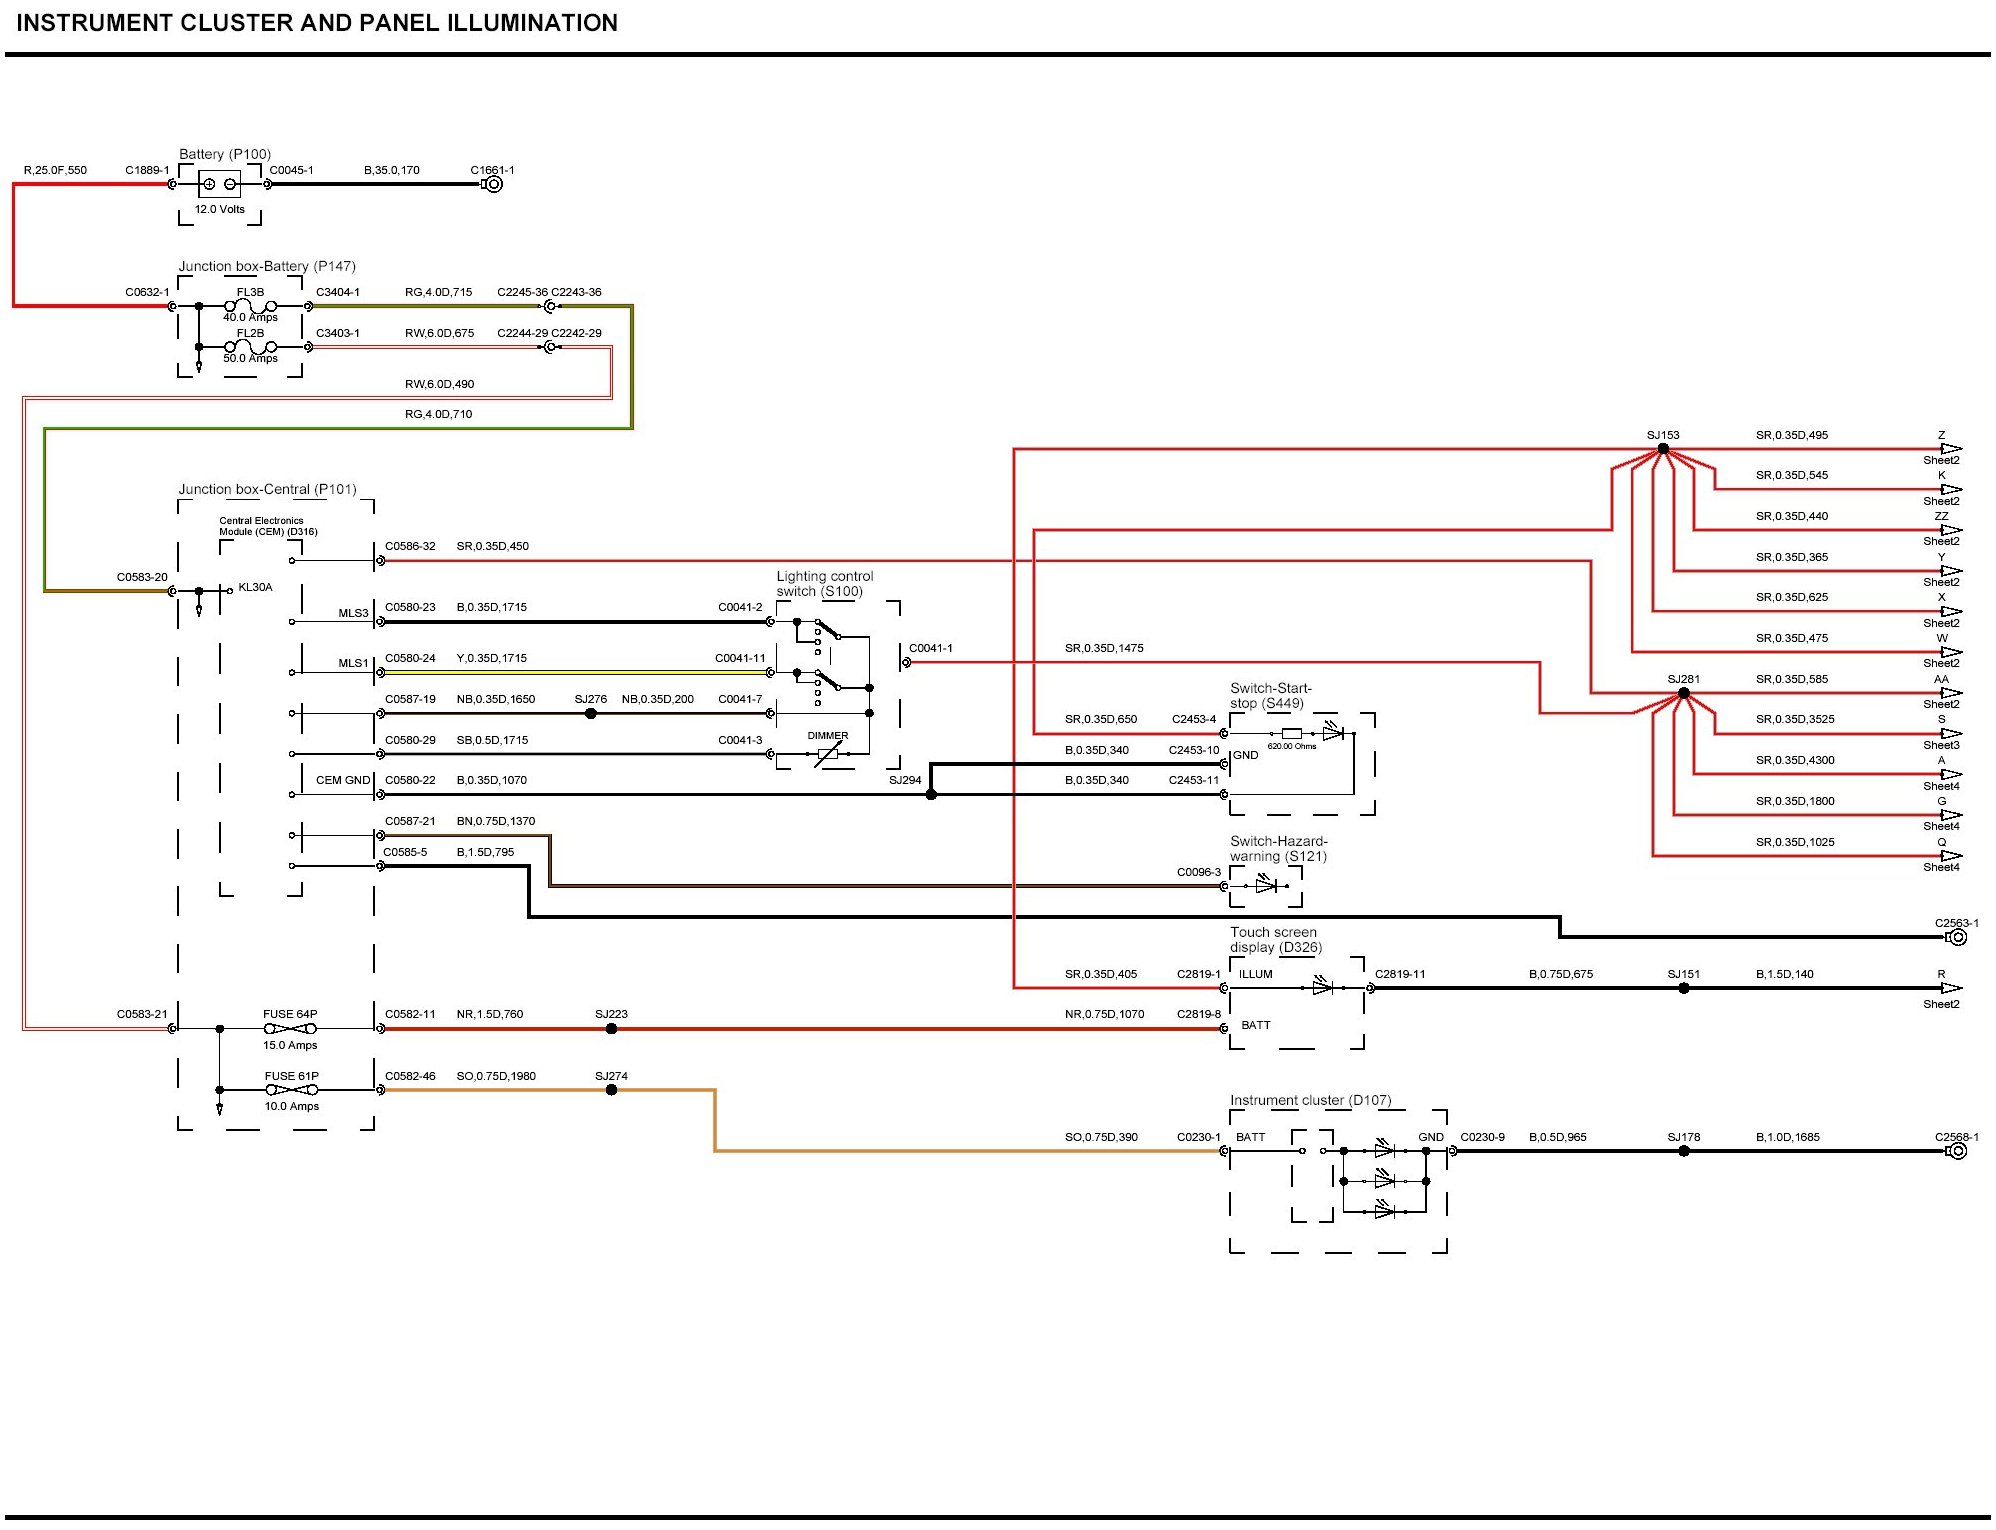The width and height of the screenshot is (1996, 1530).
Task: Click the FL2B 50 Amps fuse symbol
Action: pos(250,347)
